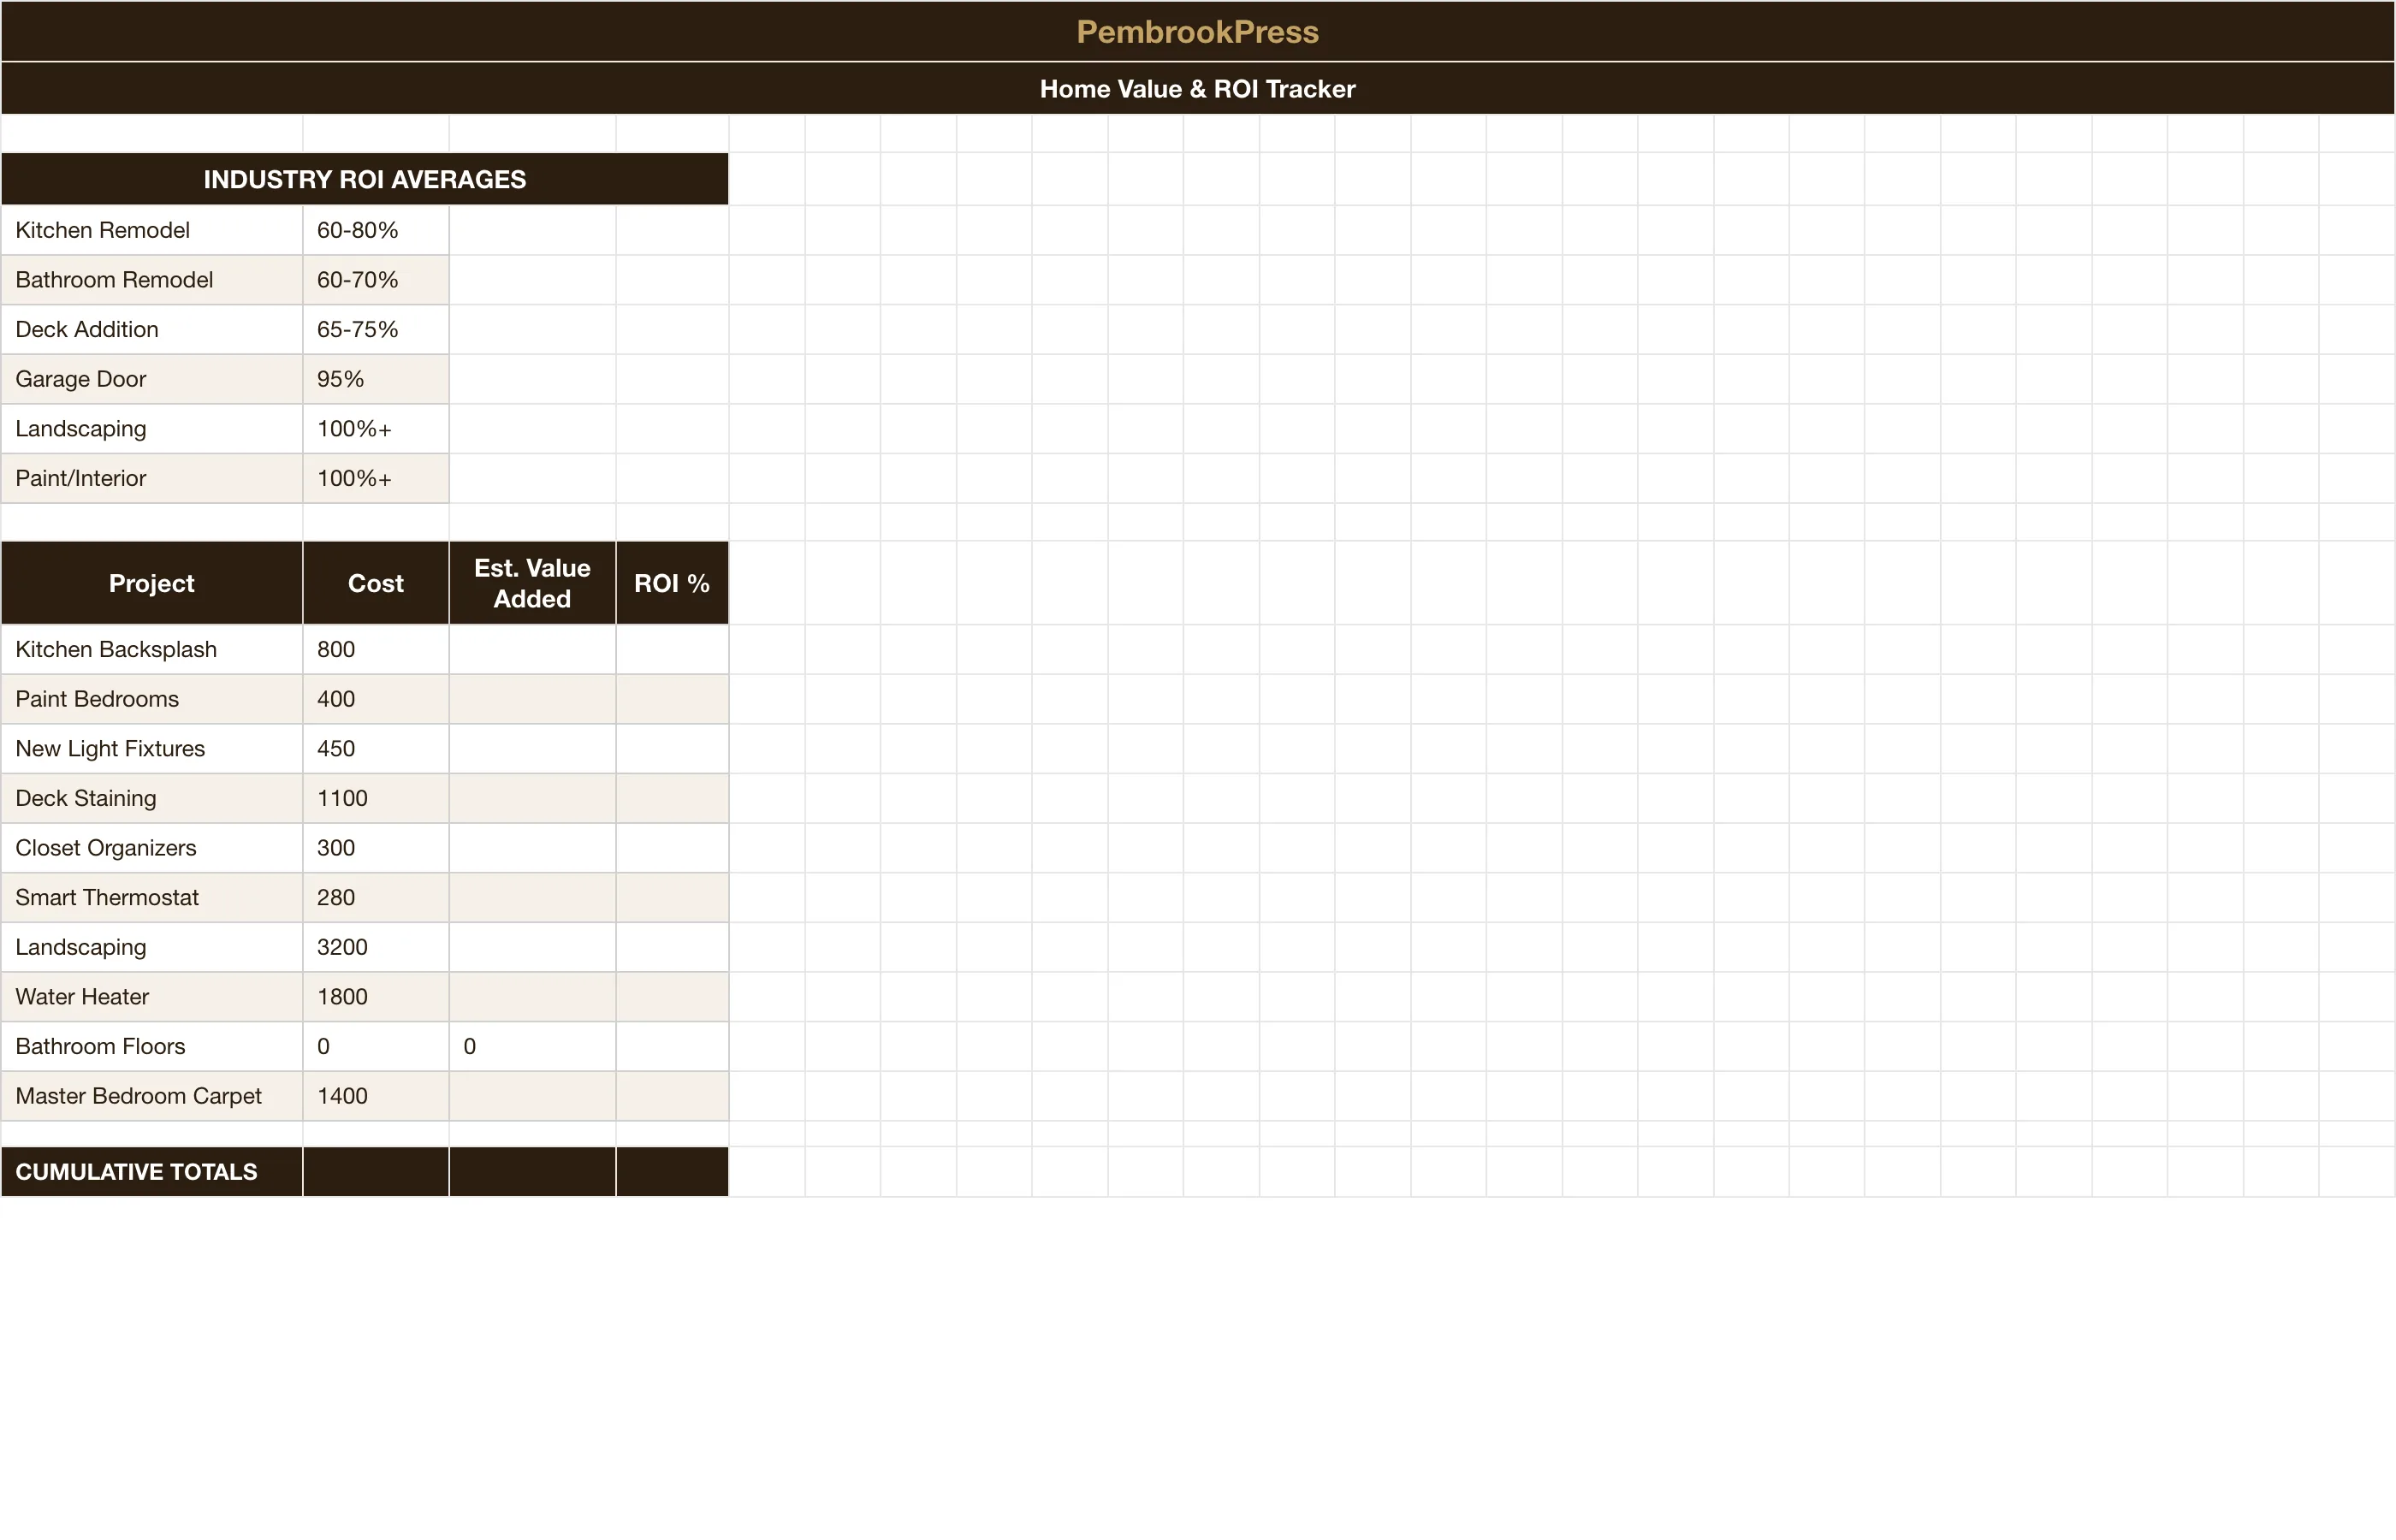
Task: Click the Kitchen Remodel cell
Action: [152, 230]
